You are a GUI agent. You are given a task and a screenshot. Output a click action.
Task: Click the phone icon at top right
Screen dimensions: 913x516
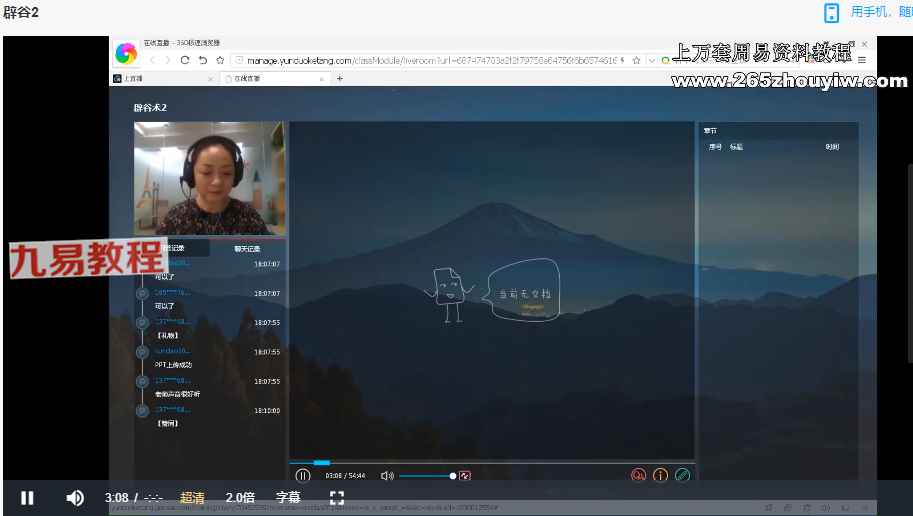point(831,12)
